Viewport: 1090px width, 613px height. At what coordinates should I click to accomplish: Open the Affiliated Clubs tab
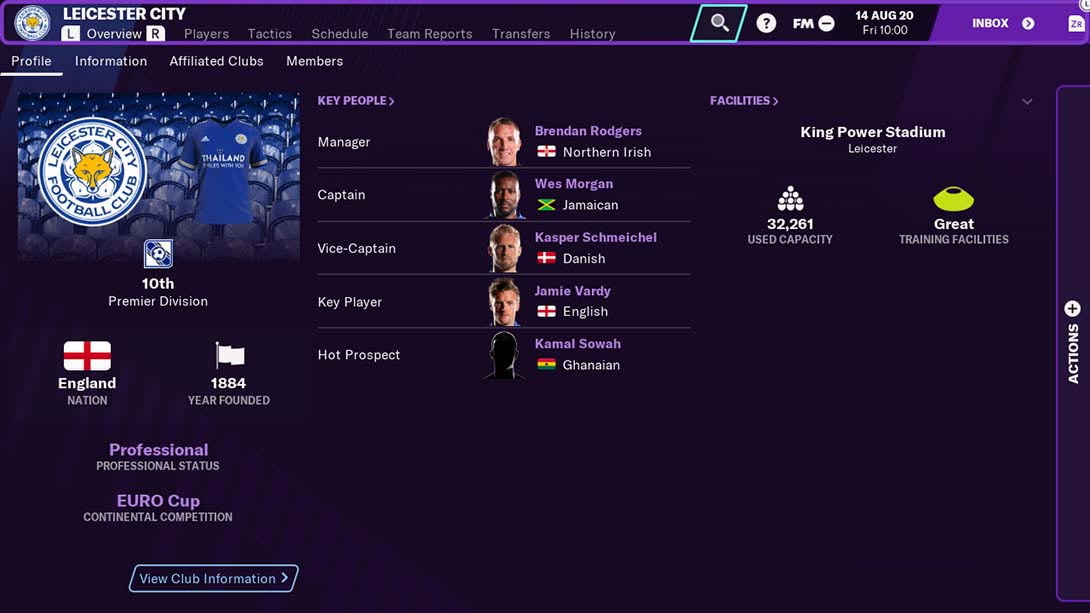pyautogui.click(x=216, y=61)
